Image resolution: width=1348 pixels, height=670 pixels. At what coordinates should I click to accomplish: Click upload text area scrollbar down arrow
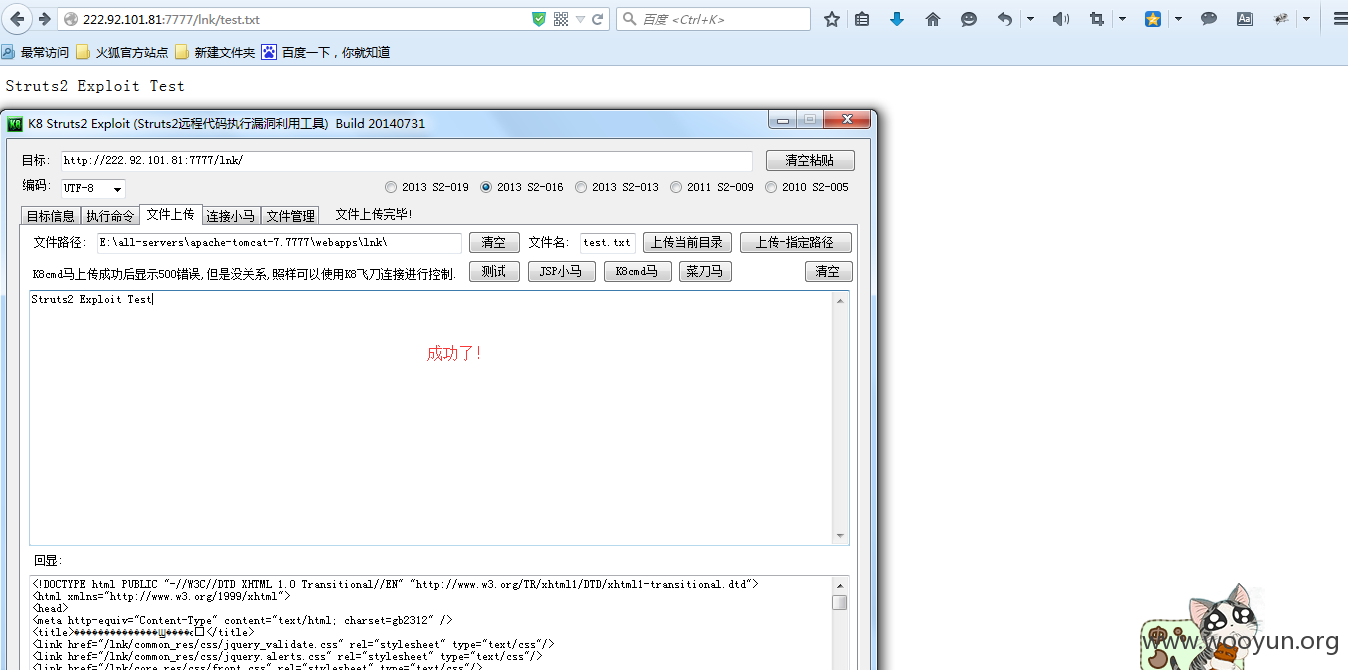841,536
